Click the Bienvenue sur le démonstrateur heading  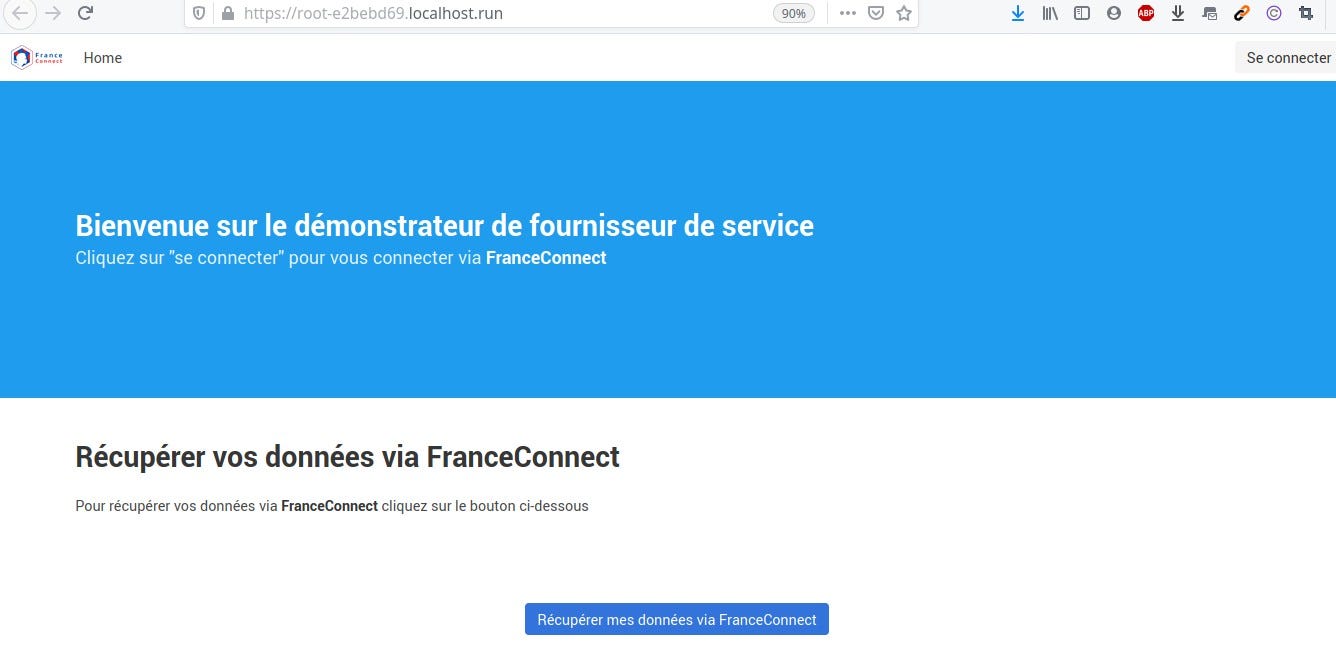[x=445, y=225]
